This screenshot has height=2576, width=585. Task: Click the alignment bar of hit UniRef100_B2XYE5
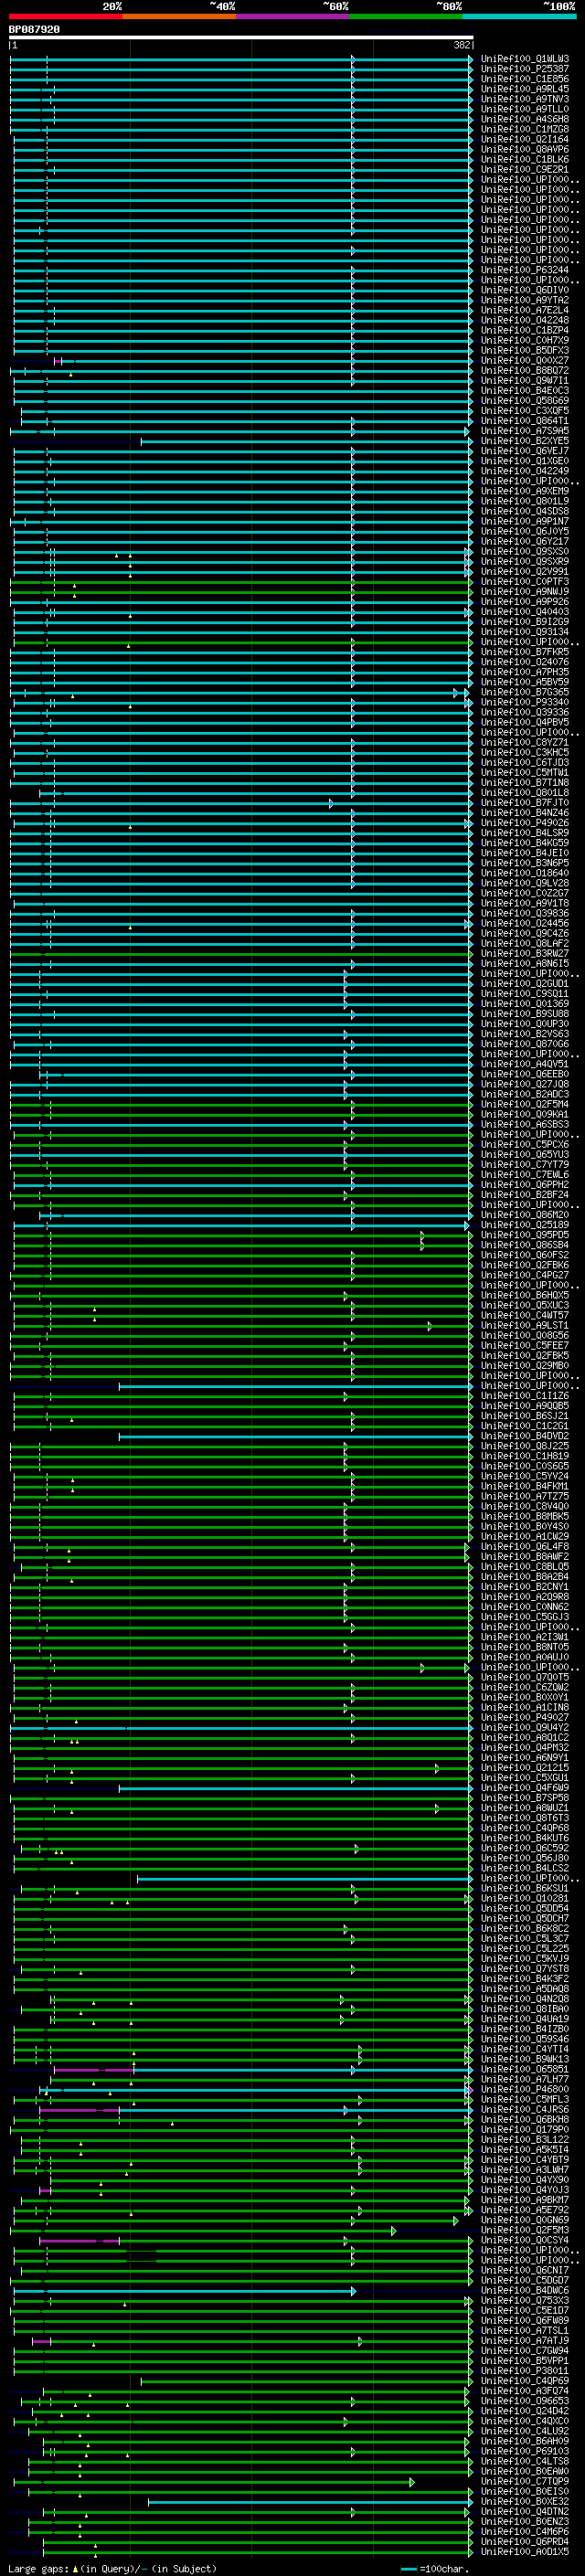pyautogui.click(x=305, y=441)
